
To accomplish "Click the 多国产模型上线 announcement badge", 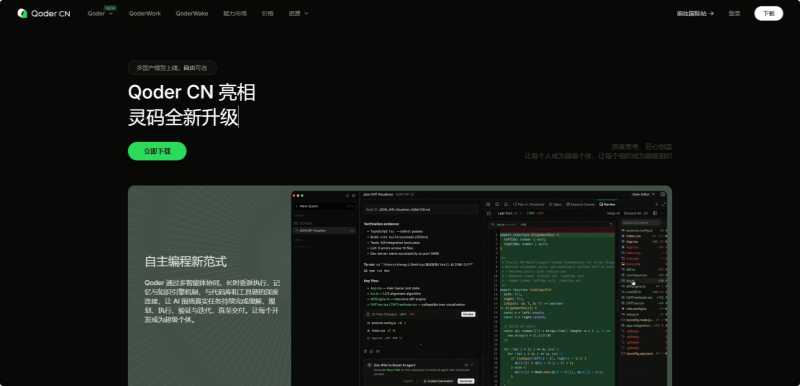I will pyautogui.click(x=172, y=68).
